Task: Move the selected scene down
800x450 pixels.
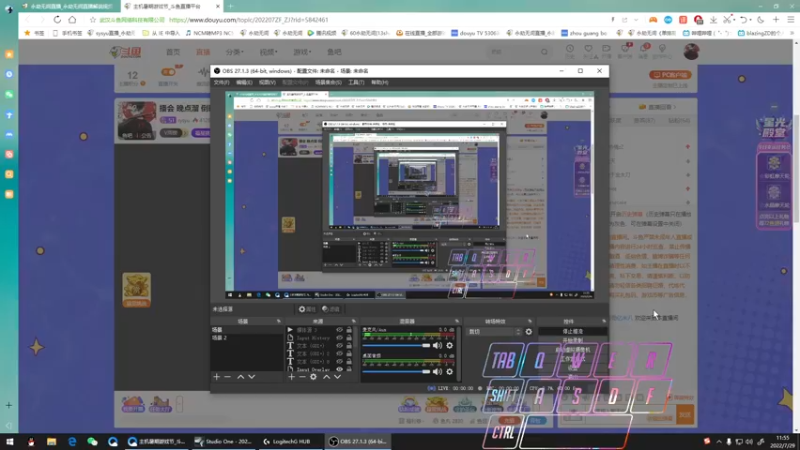Action: [252, 377]
